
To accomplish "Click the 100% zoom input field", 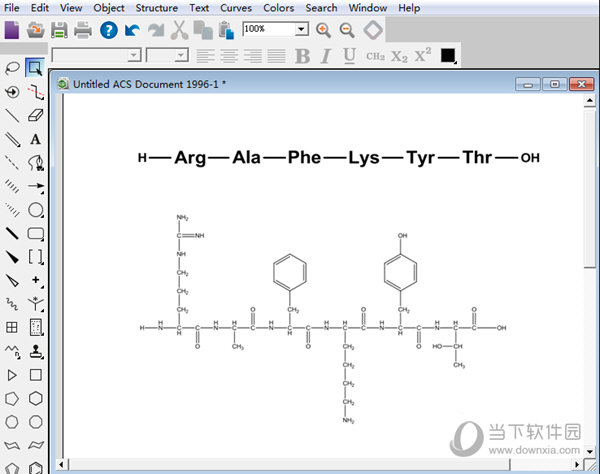I will coord(269,29).
